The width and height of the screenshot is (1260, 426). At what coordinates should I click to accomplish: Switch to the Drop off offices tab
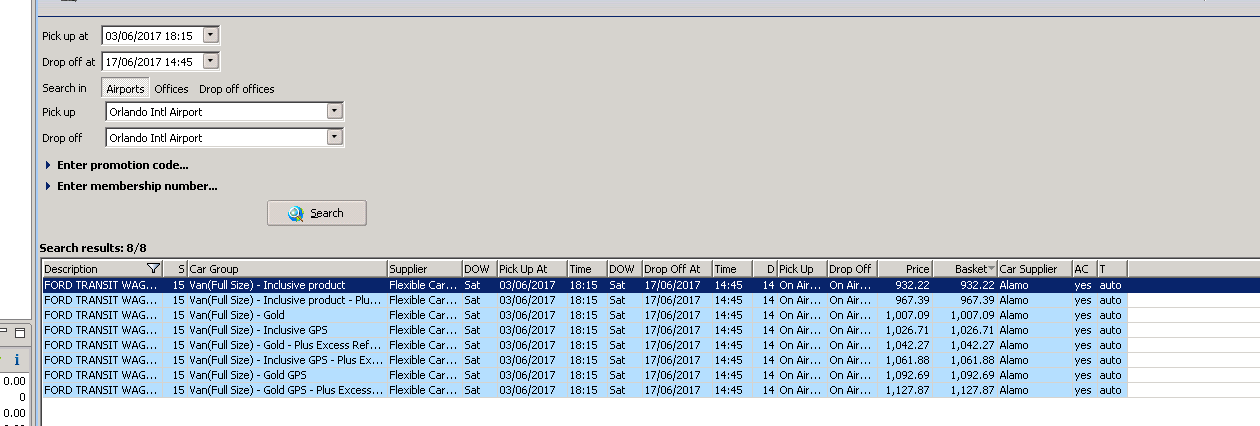coord(237,89)
